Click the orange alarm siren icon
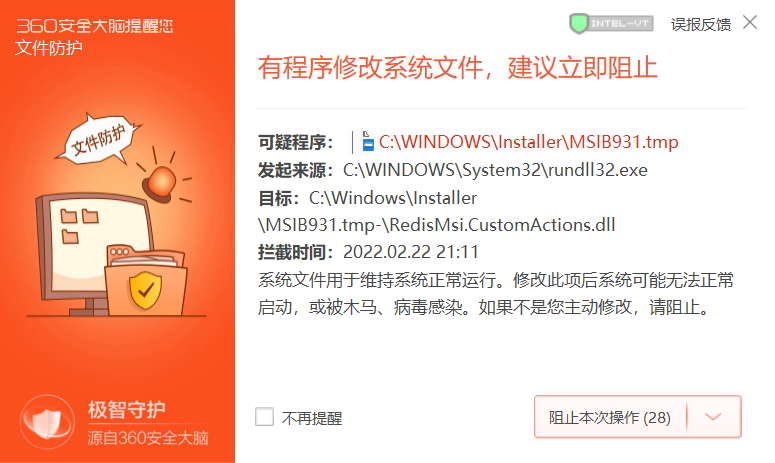Image resolution: width=775 pixels, height=463 pixels. (x=161, y=182)
